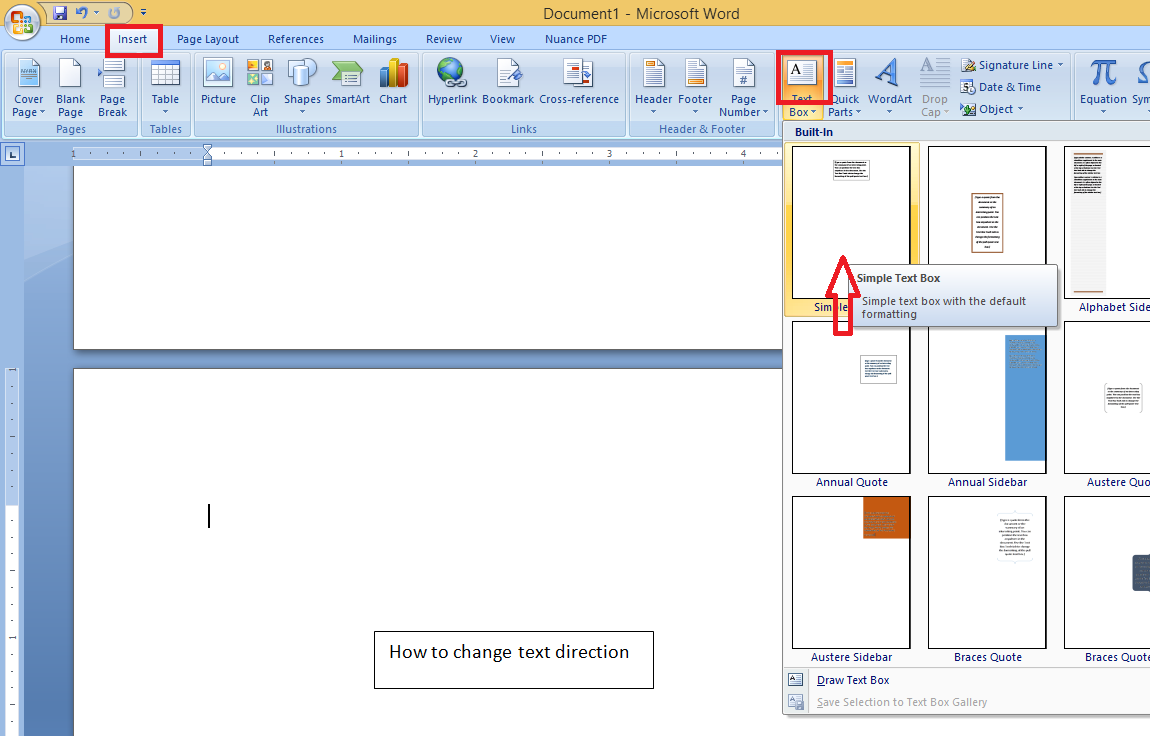Image resolution: width=1150 pixels, height=736 pixels.
Task: Choose the Austere Quote text box style
Action: [x=1107, y=397]
